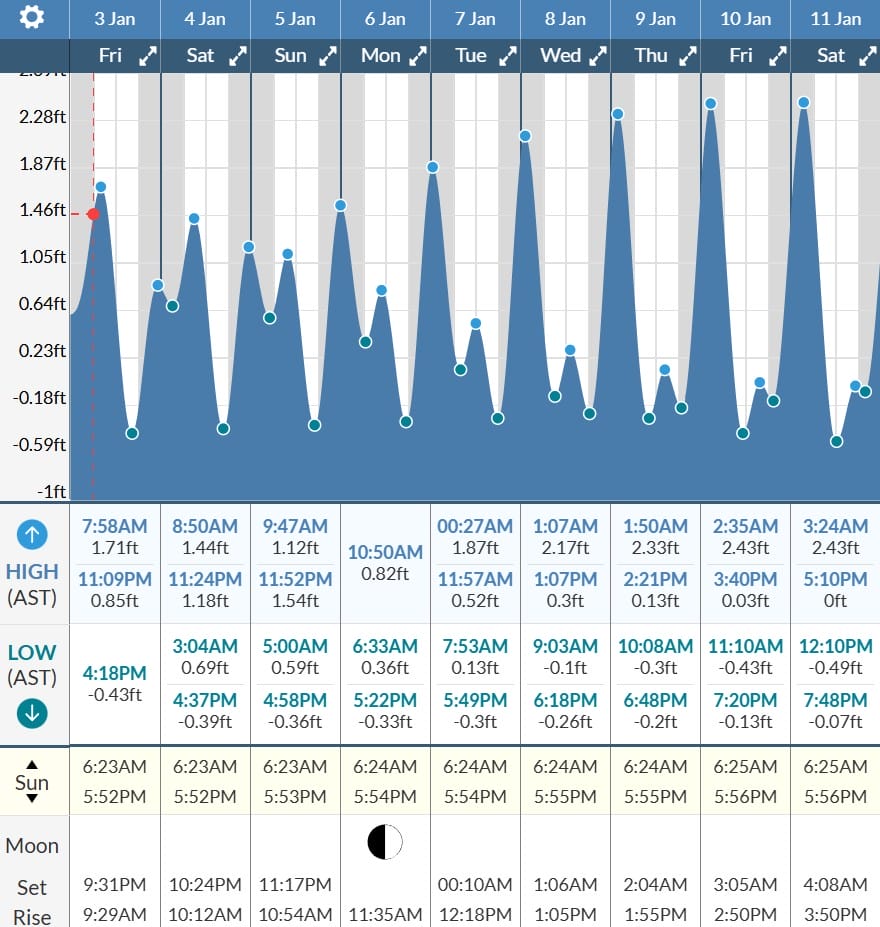
Task: Expand the Tuesday 7 Jan tide chart
Action: [508, 56]
